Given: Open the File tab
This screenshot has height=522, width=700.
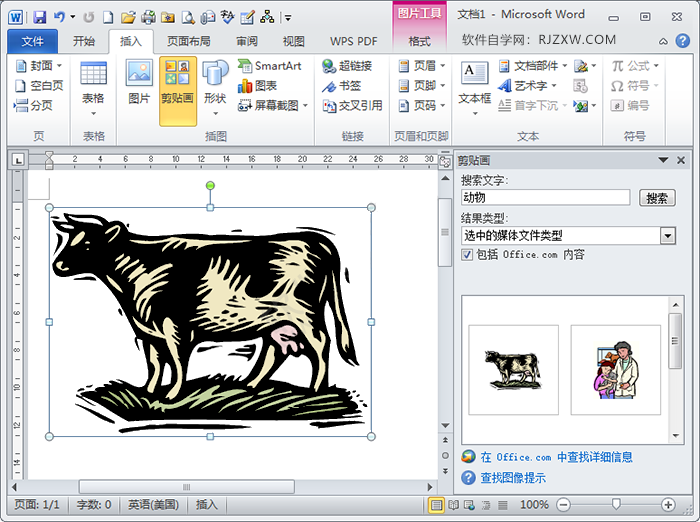Looking at the screenshot, I should [33, 42].
